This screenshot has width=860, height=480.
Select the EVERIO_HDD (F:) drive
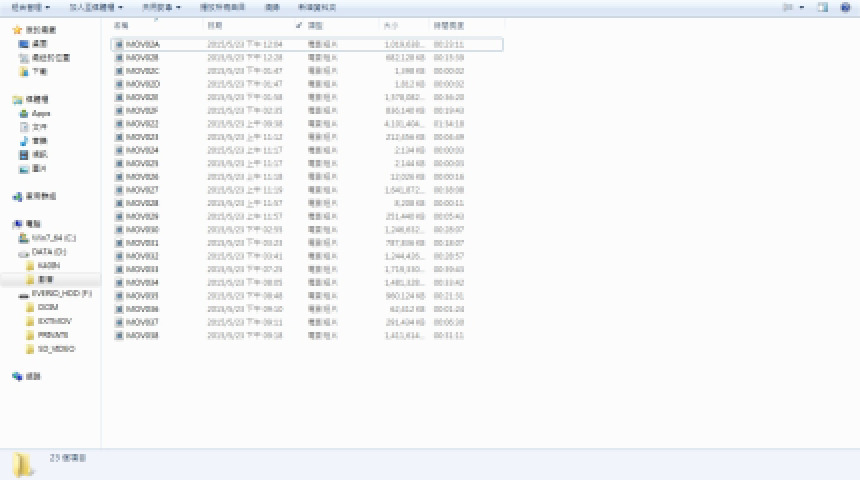pos(60,294)
